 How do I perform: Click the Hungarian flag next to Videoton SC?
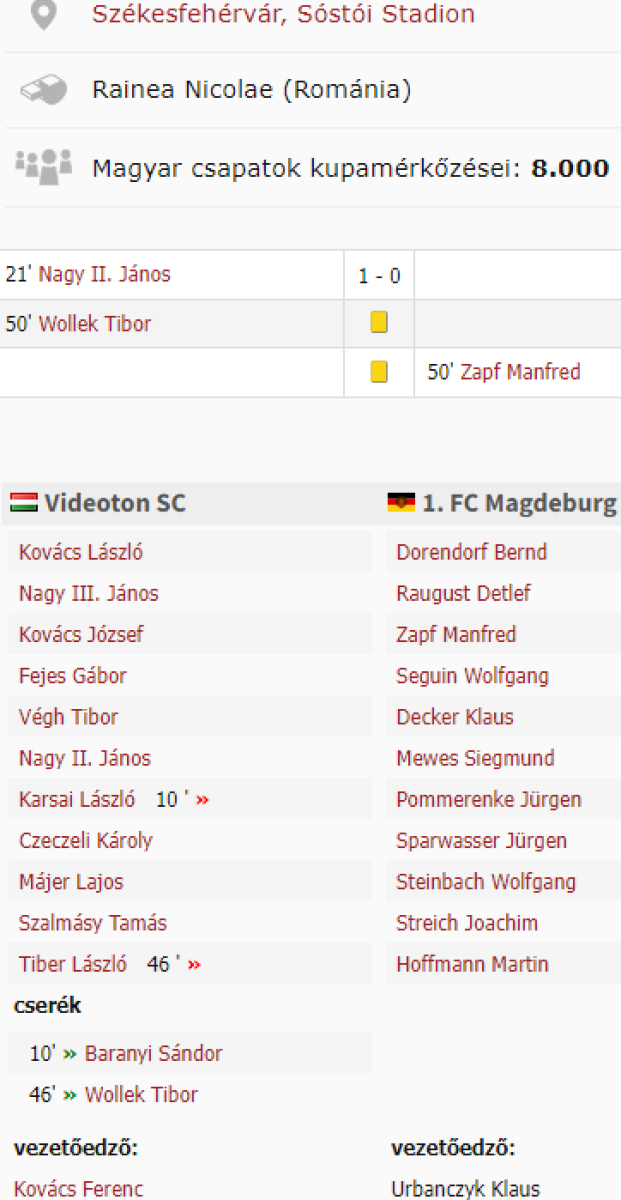(23, 502)
